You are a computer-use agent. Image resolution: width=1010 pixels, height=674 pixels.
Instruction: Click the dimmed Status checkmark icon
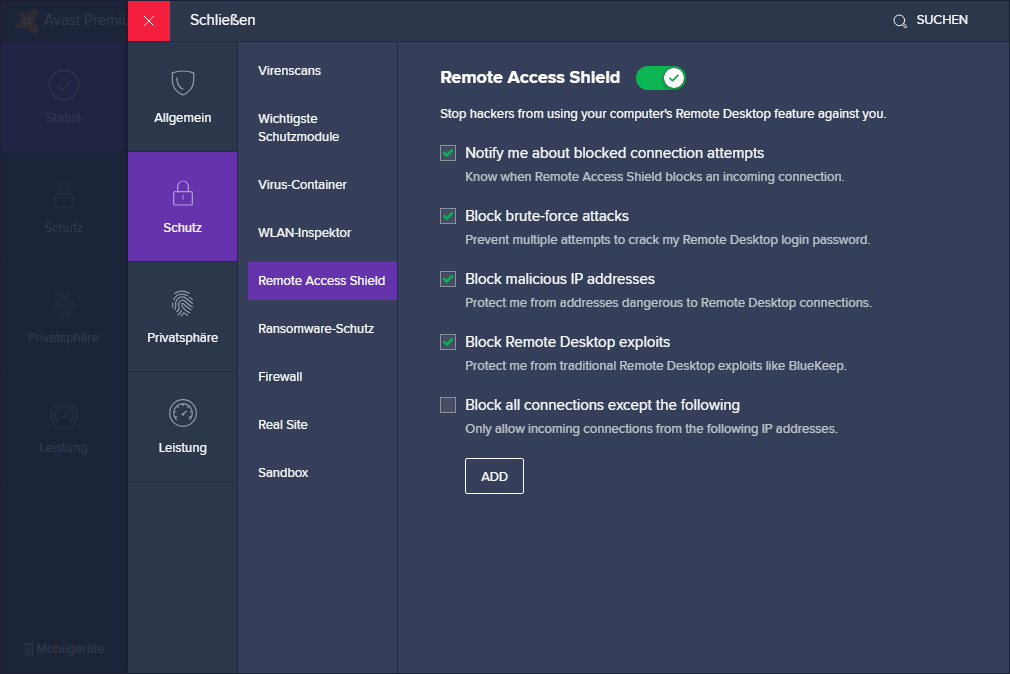[64, 85]
